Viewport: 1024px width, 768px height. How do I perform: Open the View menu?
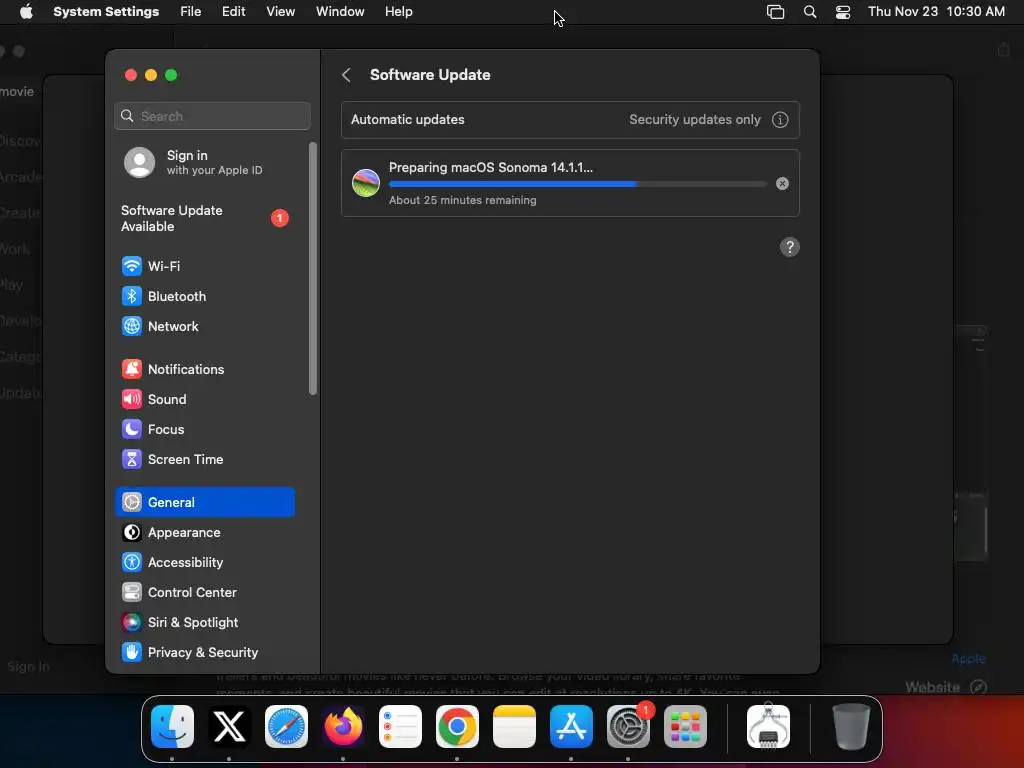tap(280, 12)
